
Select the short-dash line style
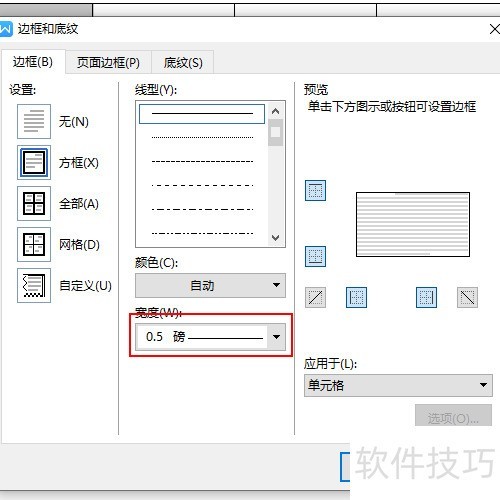point(202,162)
